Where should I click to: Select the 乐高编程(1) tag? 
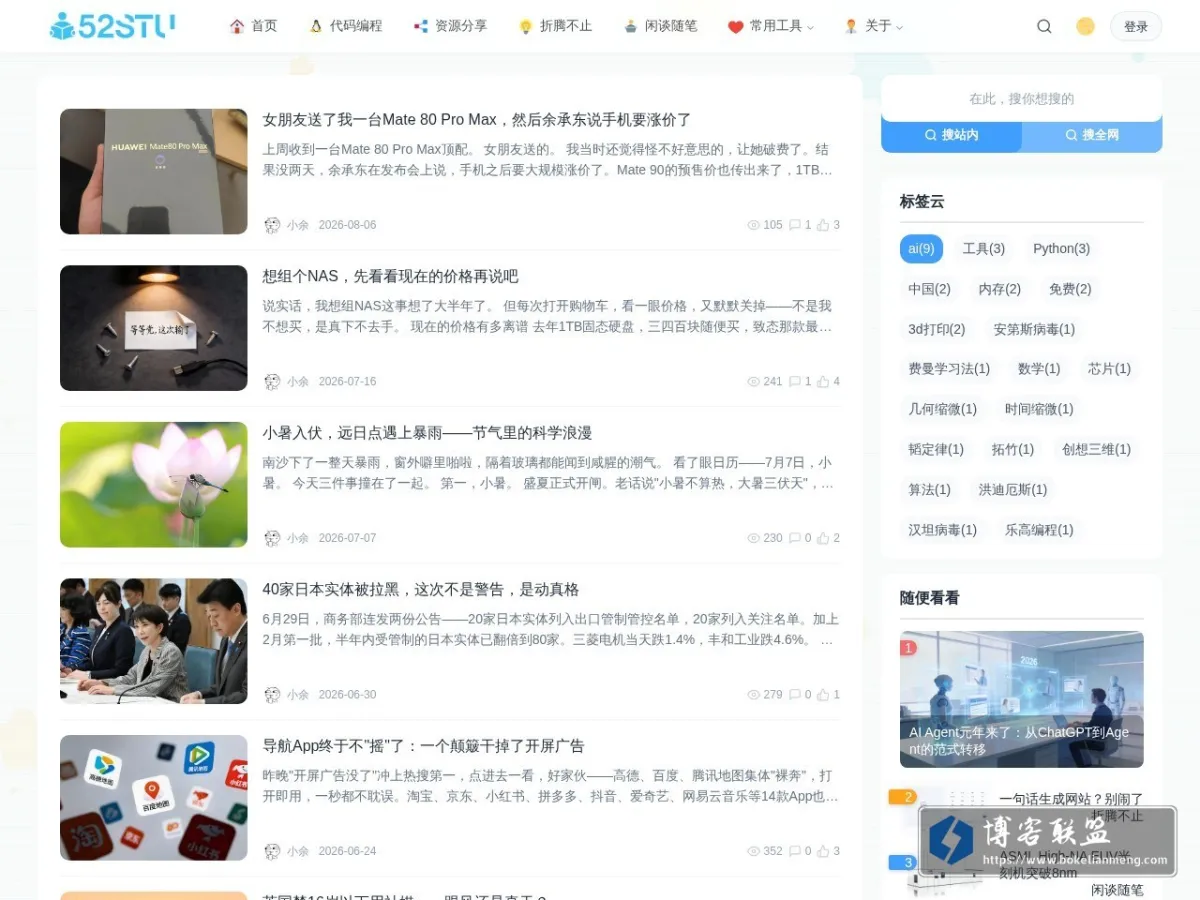[x=1039, y=529]
